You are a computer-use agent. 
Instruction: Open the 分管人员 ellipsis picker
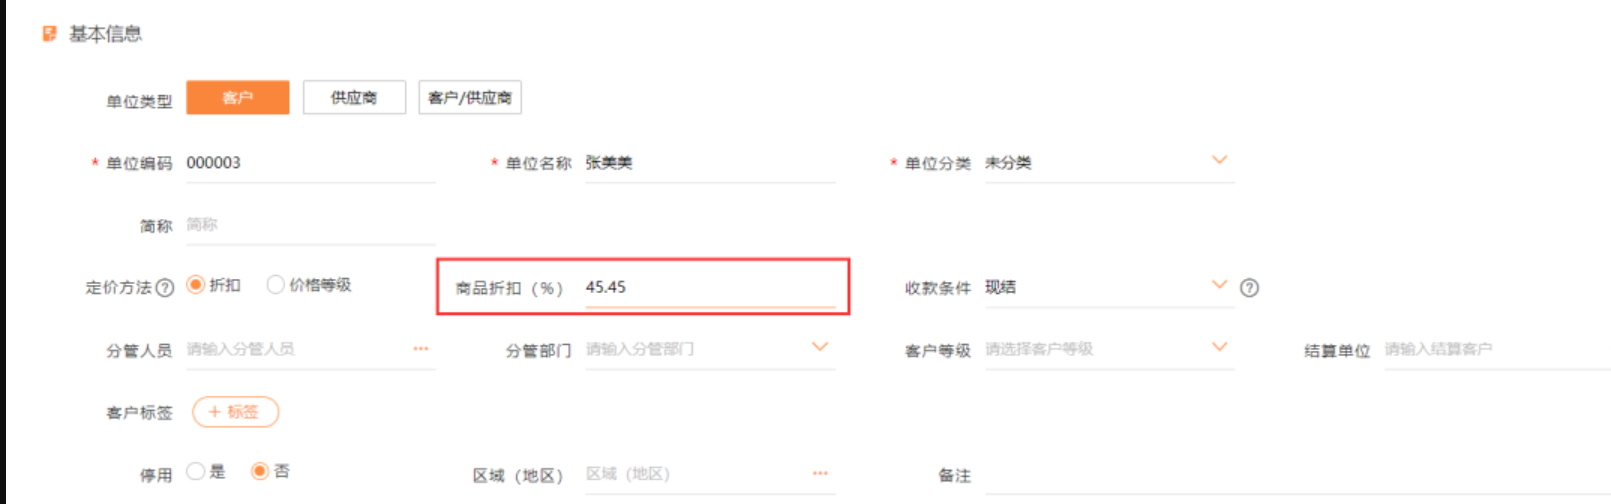click(421, 349)
